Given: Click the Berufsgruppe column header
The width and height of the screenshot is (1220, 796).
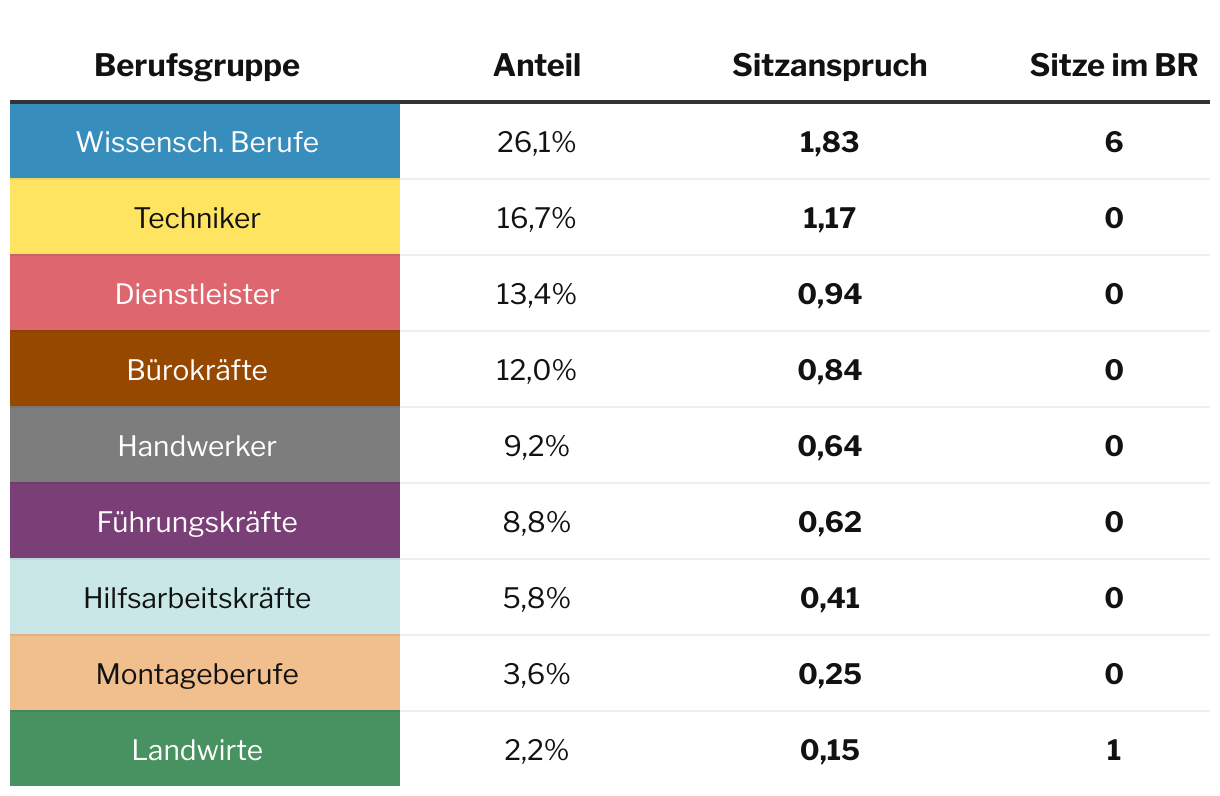Looking at the screenshot, I should (197, 66).
